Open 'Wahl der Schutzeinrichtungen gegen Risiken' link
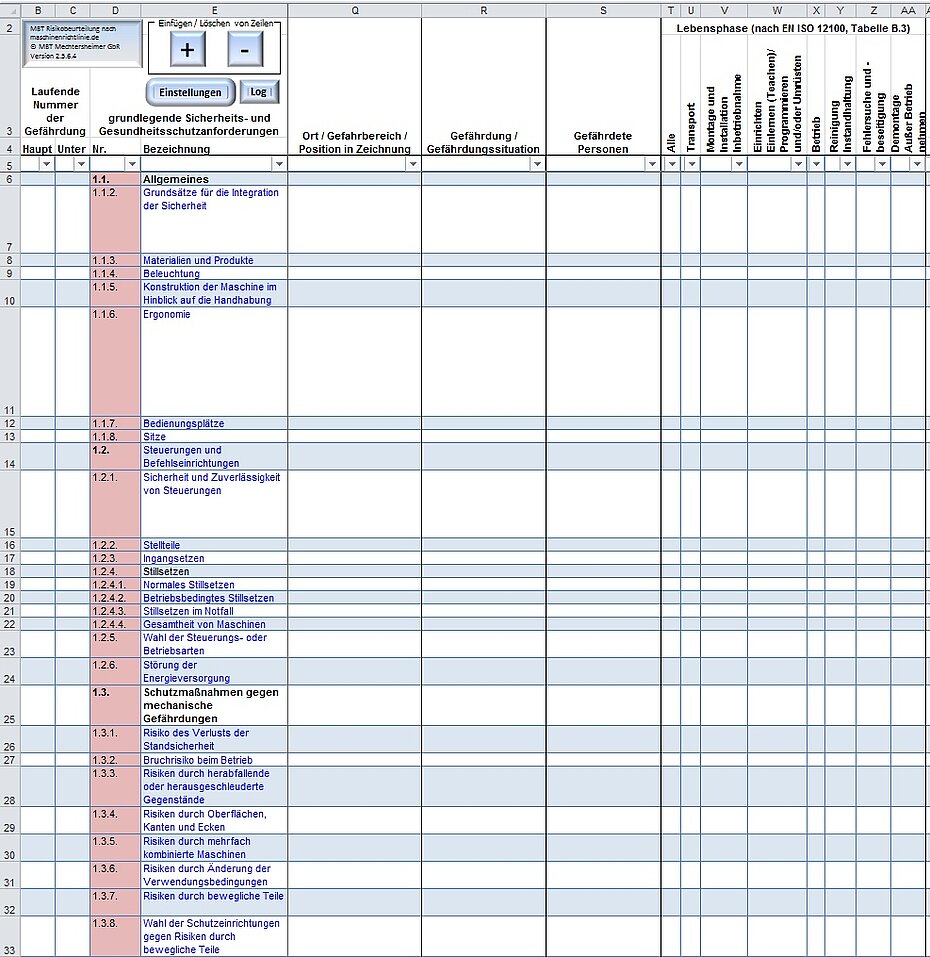This screenshot has height=957, width=930. 211,936
